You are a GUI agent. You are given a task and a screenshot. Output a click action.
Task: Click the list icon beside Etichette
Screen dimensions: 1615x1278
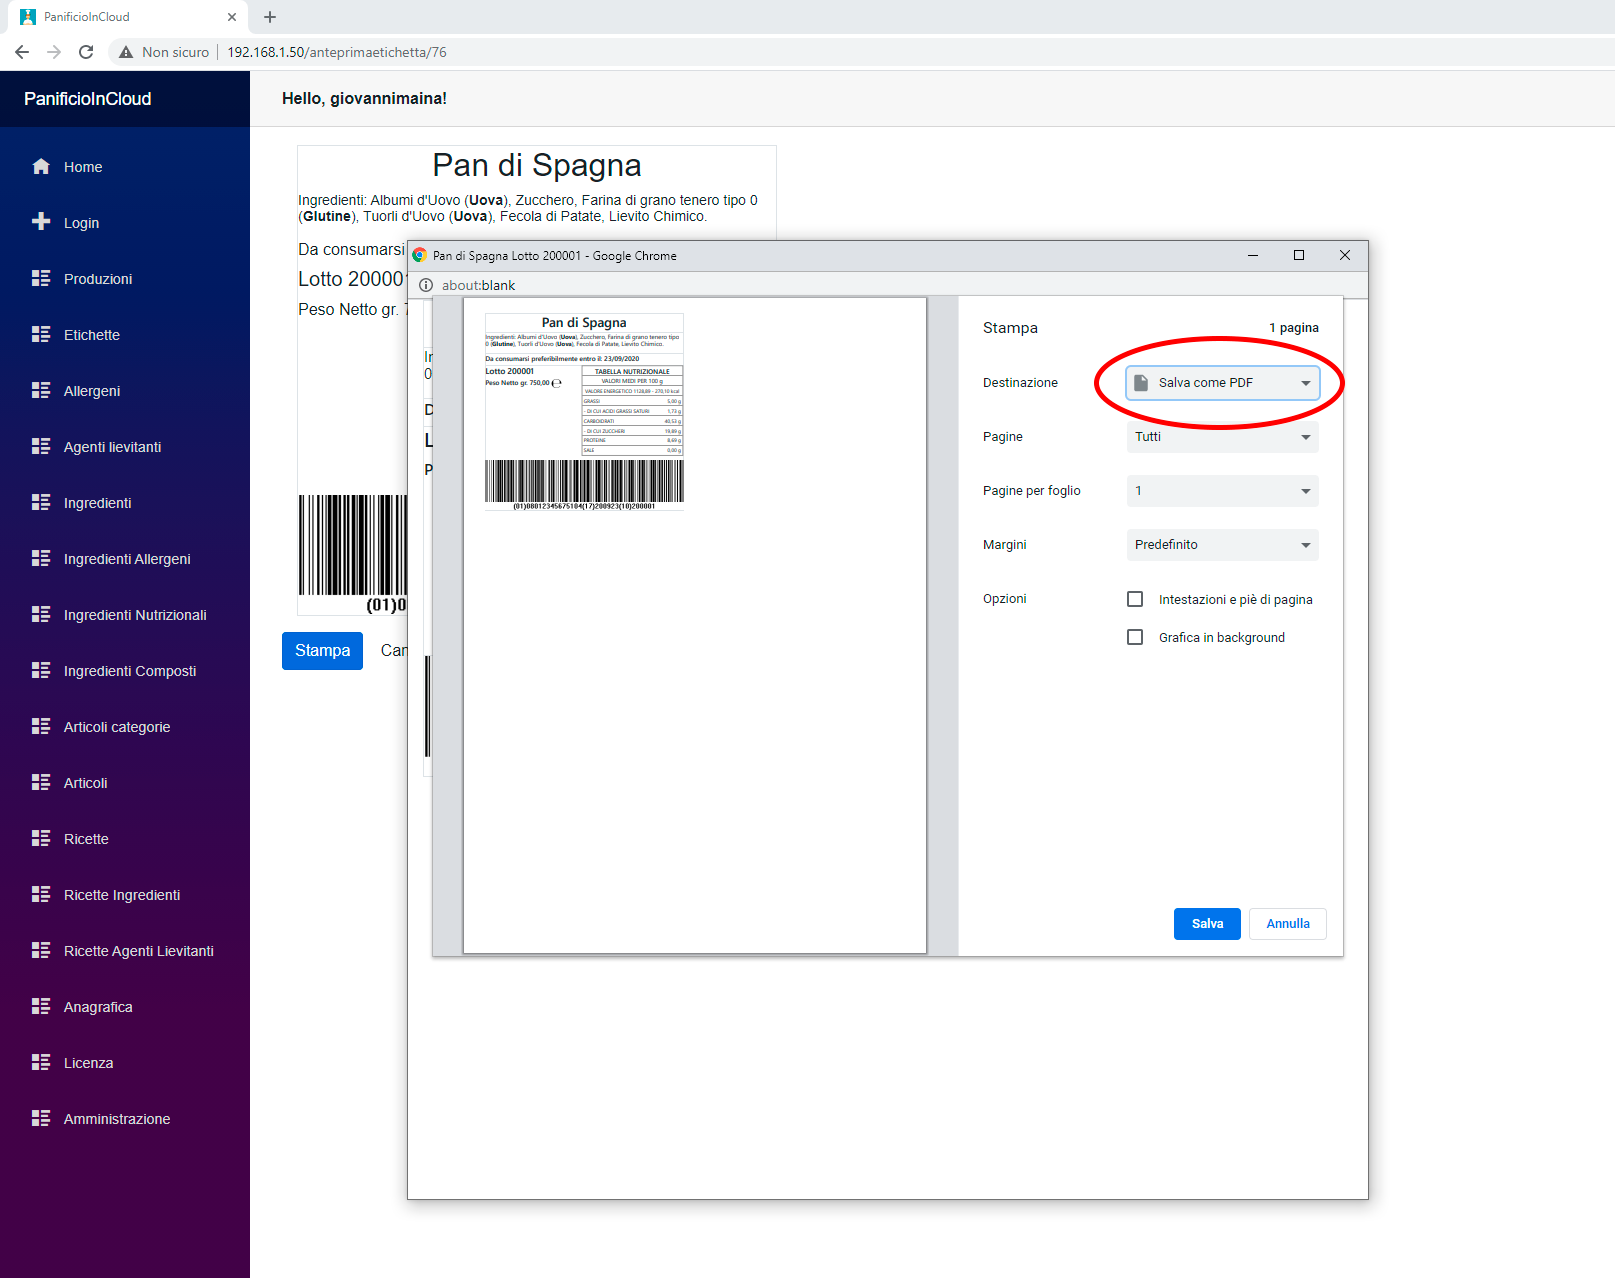pyautogui.click(x=41, y=334)
